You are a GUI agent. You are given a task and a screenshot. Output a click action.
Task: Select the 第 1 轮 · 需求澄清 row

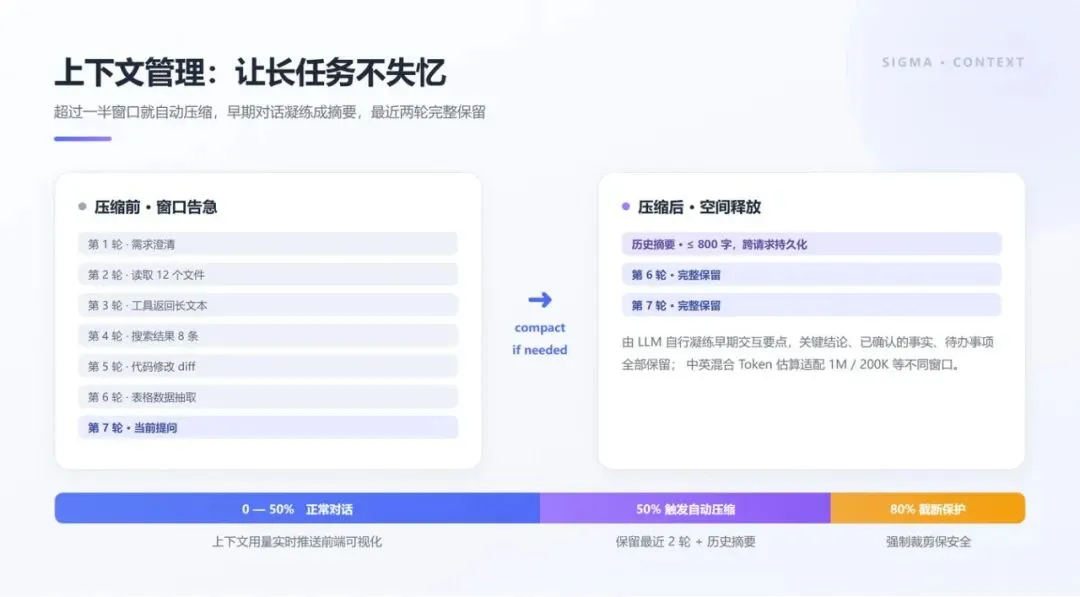click(268, 244)
